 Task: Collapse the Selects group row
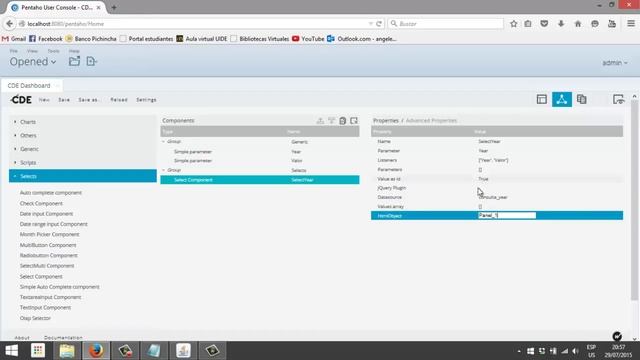[164, 170]
